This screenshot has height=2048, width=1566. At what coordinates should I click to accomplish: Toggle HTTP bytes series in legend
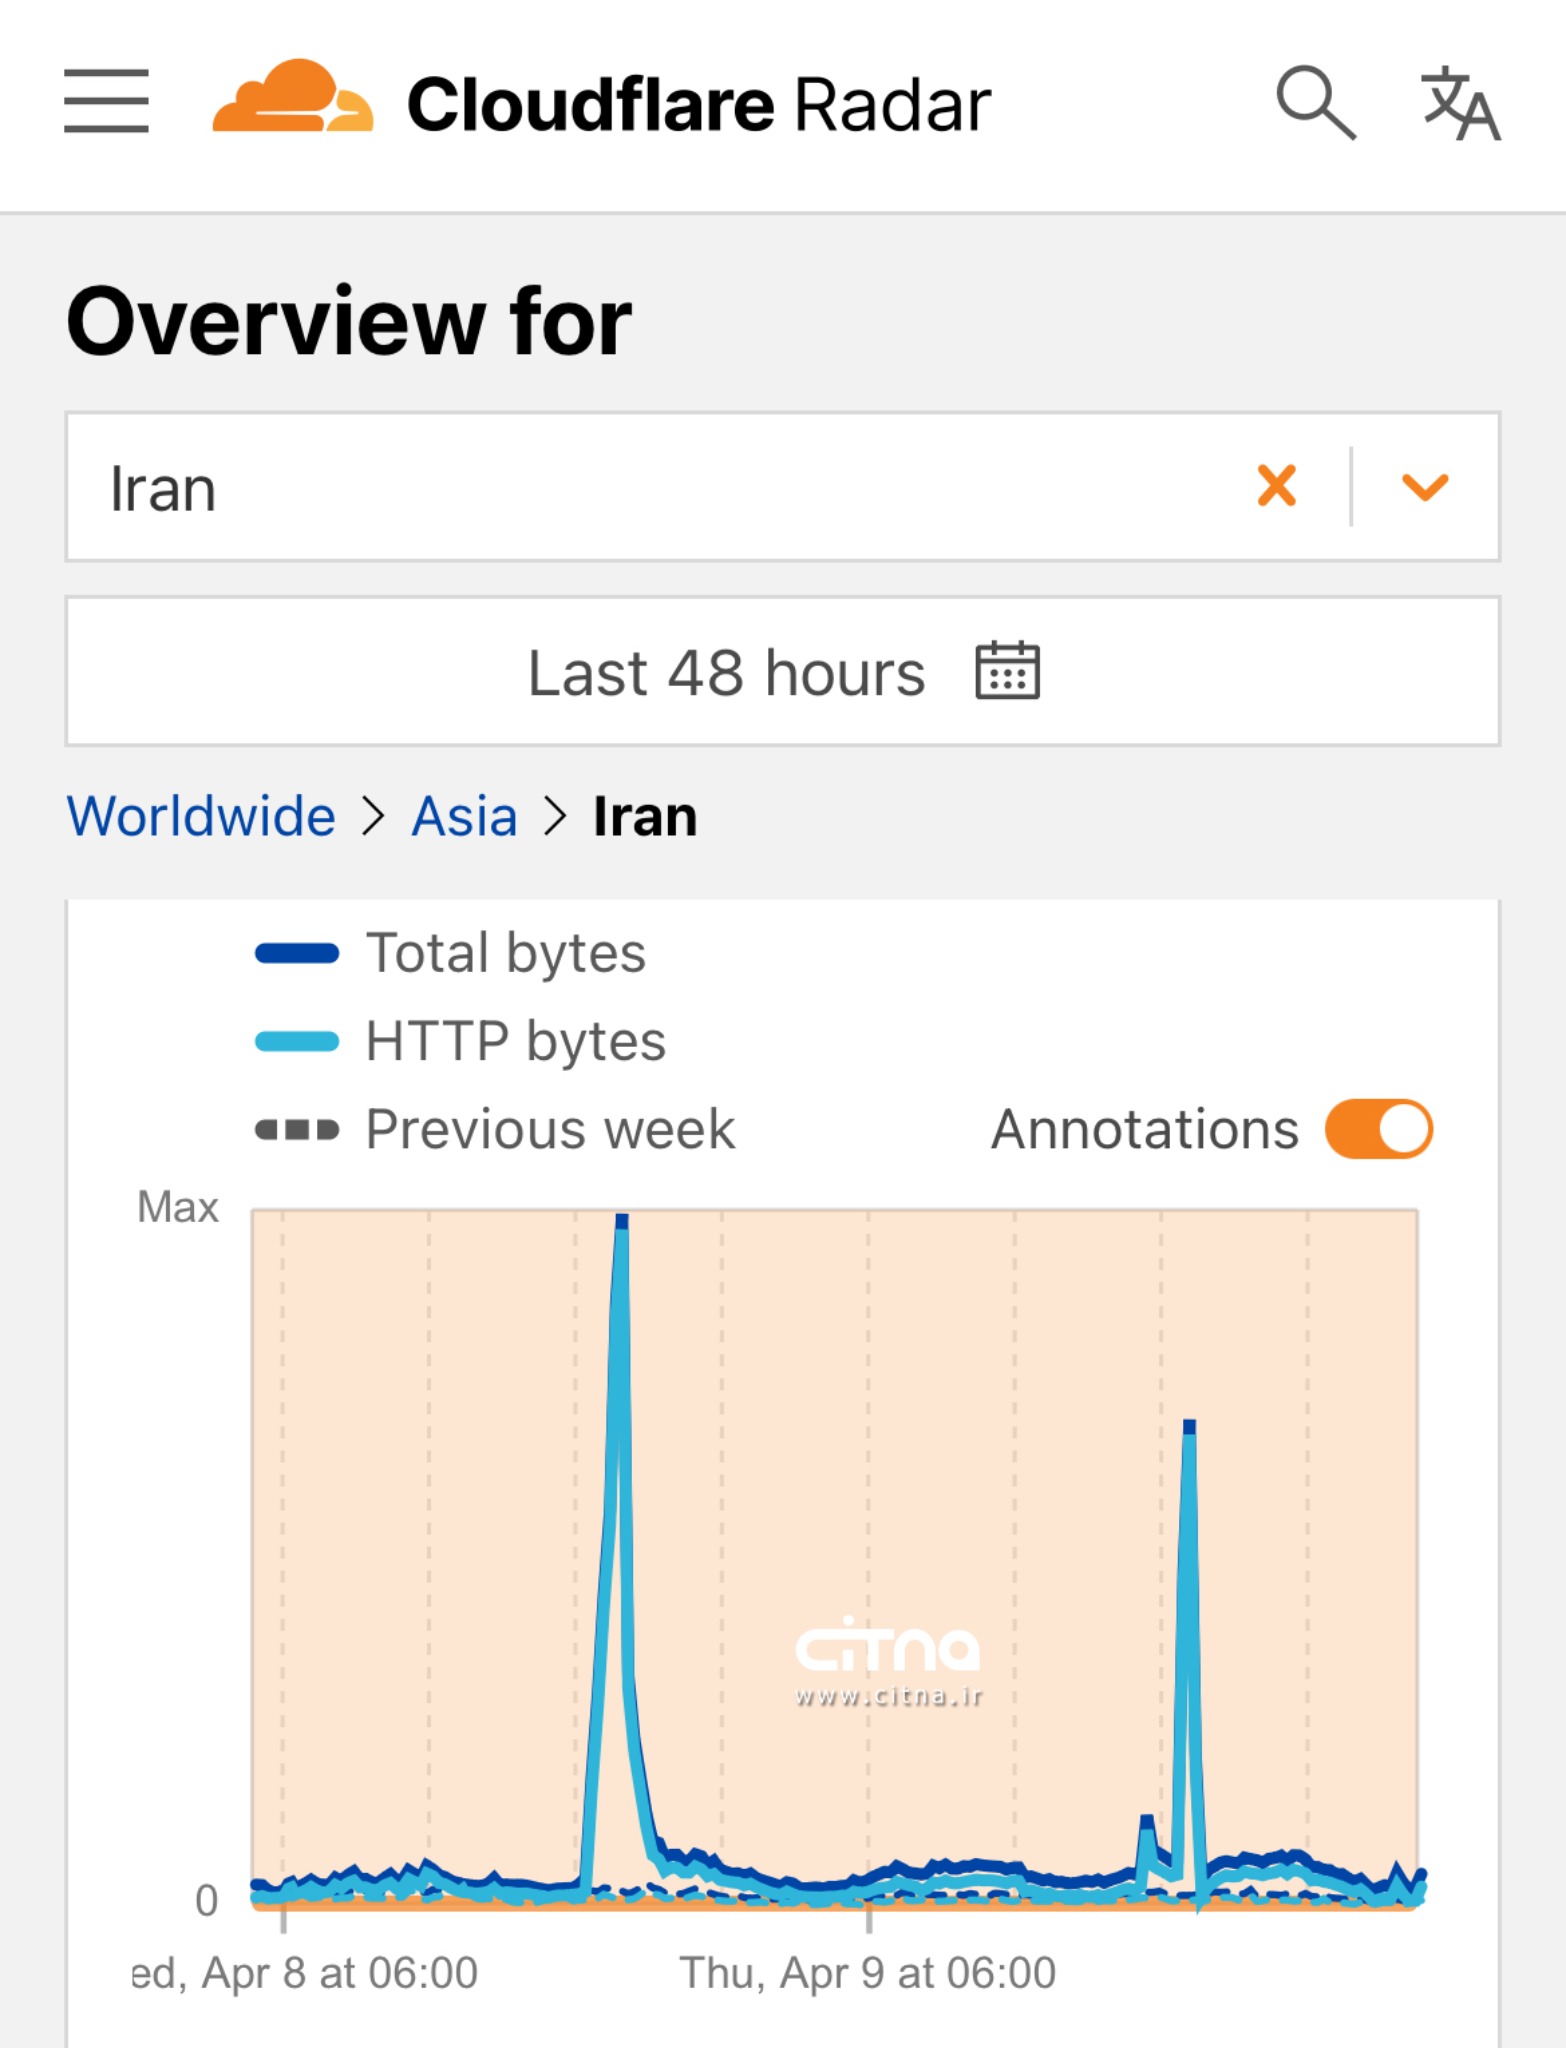[x=515, y=1041]
